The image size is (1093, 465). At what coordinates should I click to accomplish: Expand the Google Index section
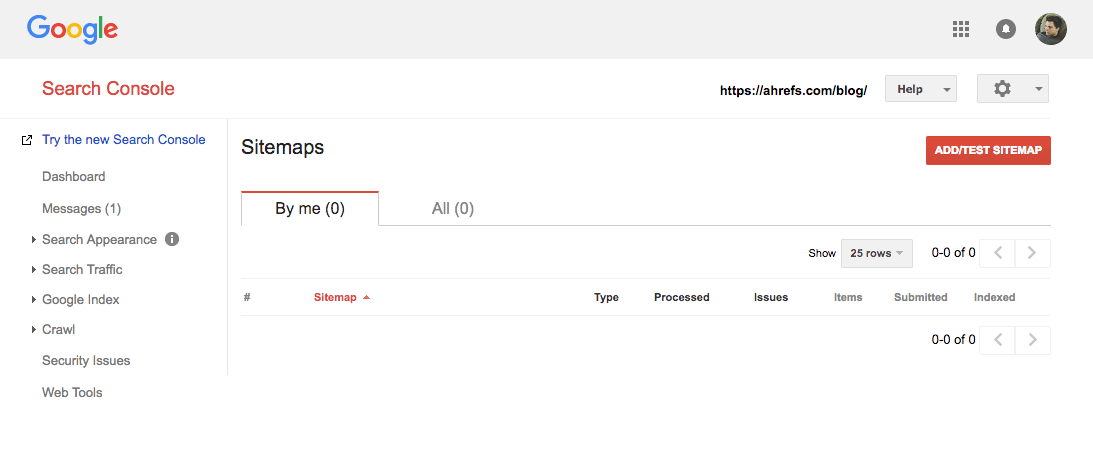80,300
